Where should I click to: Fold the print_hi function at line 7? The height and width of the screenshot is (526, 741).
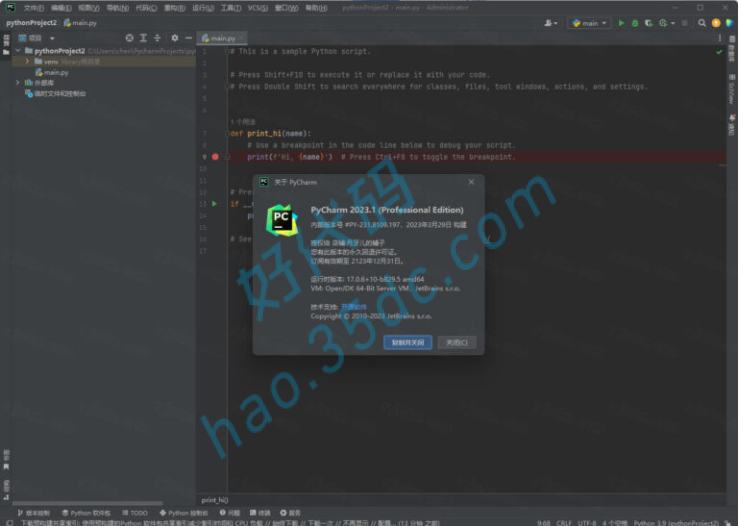[227, 134]
